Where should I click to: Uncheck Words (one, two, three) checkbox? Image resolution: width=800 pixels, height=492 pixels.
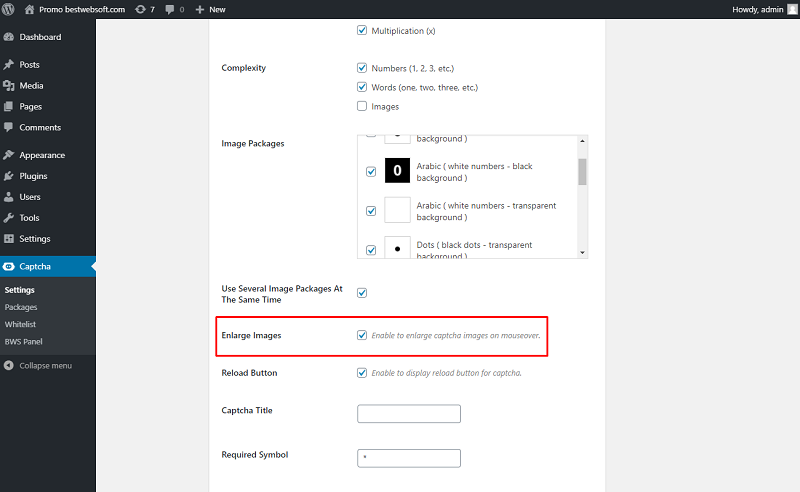point(362,87)
